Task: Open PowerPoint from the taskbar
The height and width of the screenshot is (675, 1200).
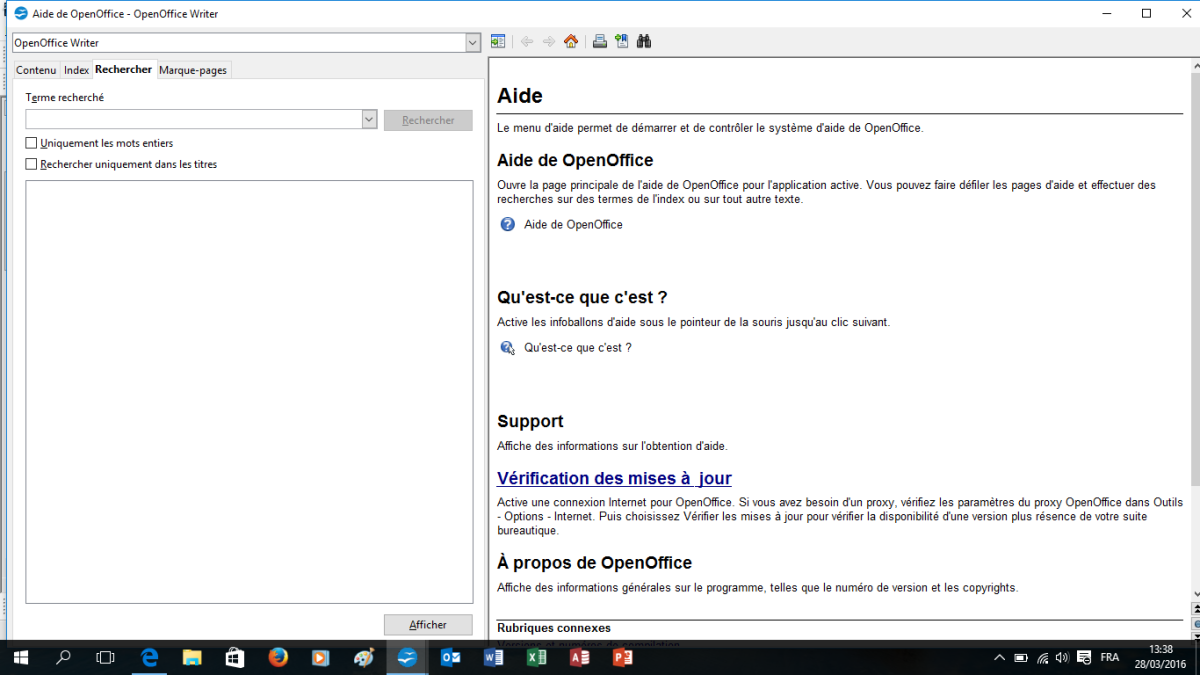Action: pyautogui.click(x=622, y=658)
